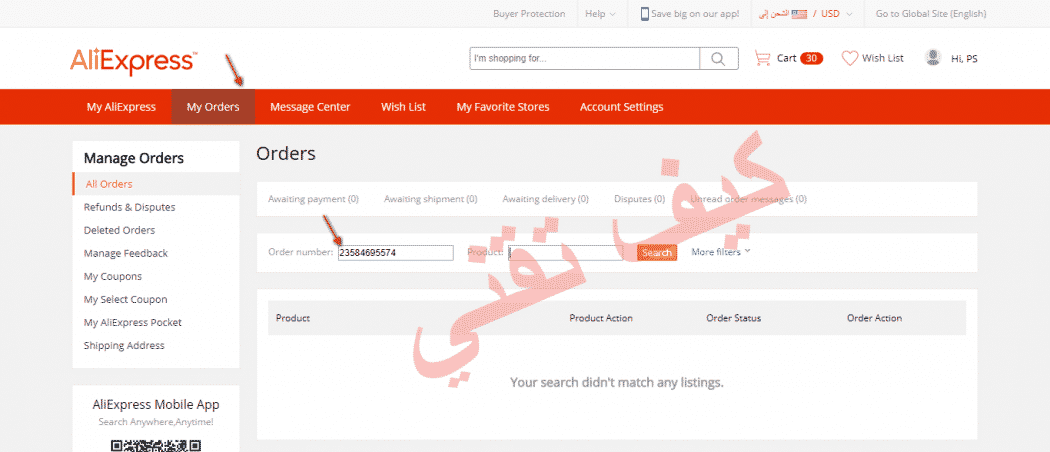Viewport: 1050px width, 452px height.
Task: Click the orange Search button
Action: pos(657,252)
